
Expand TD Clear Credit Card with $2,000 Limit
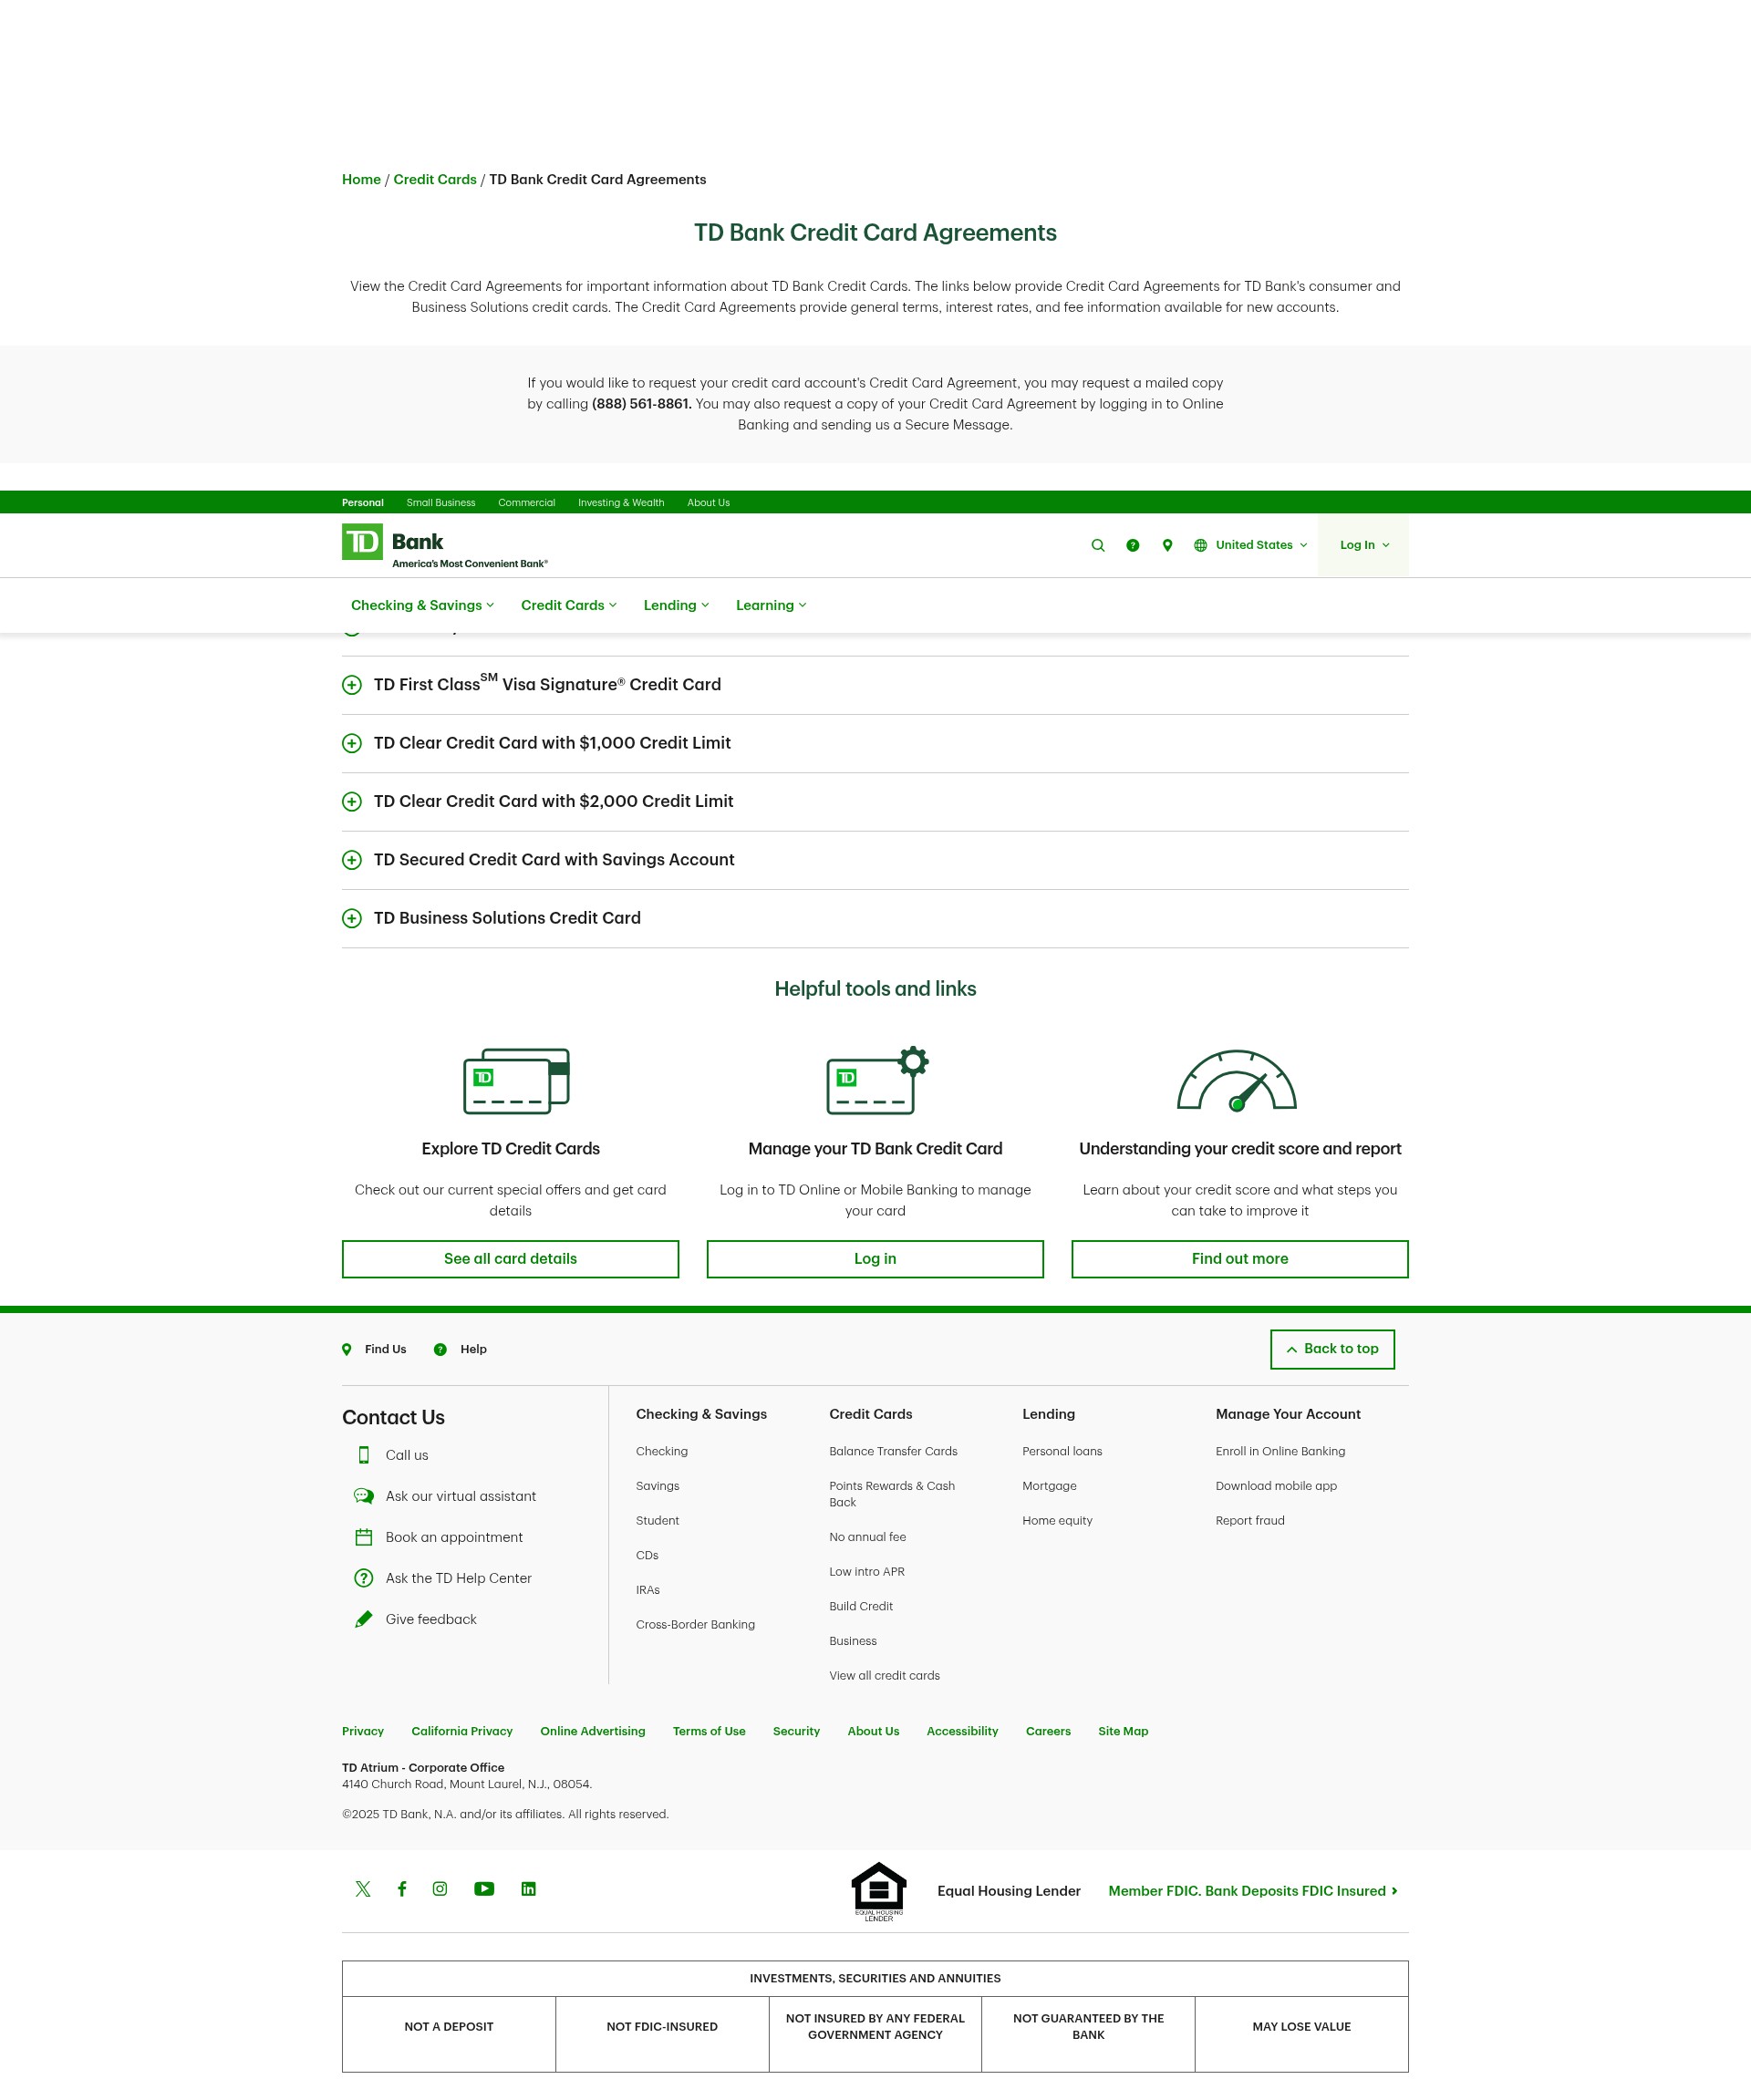pos(875,801)
